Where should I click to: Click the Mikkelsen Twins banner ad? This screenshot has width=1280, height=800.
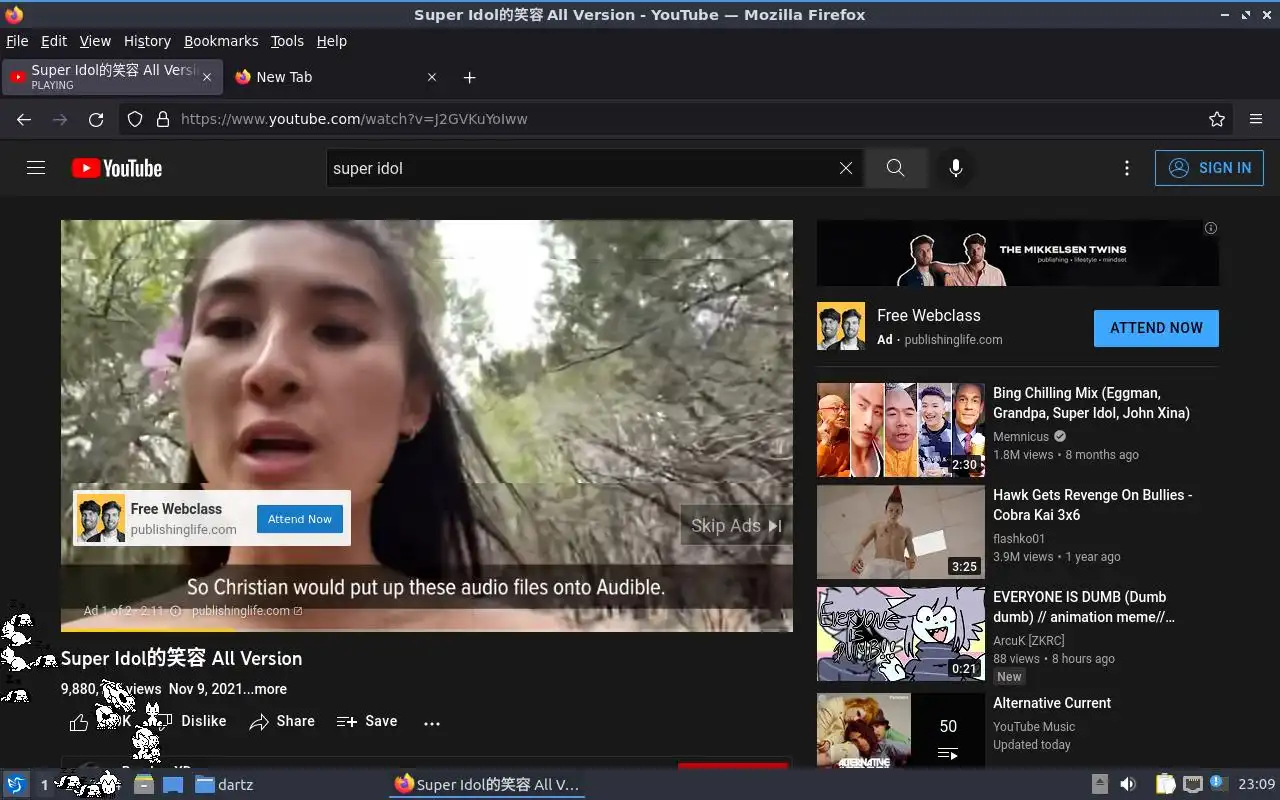coord(1018,253)
